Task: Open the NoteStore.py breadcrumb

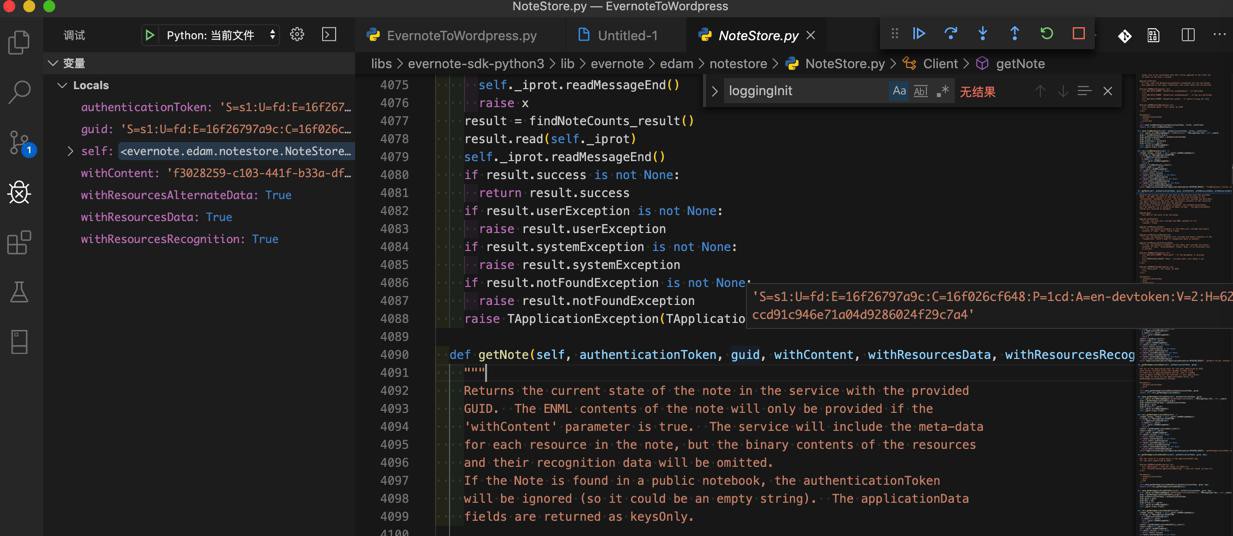Action: pyautogui.click(x=835, y=63)
